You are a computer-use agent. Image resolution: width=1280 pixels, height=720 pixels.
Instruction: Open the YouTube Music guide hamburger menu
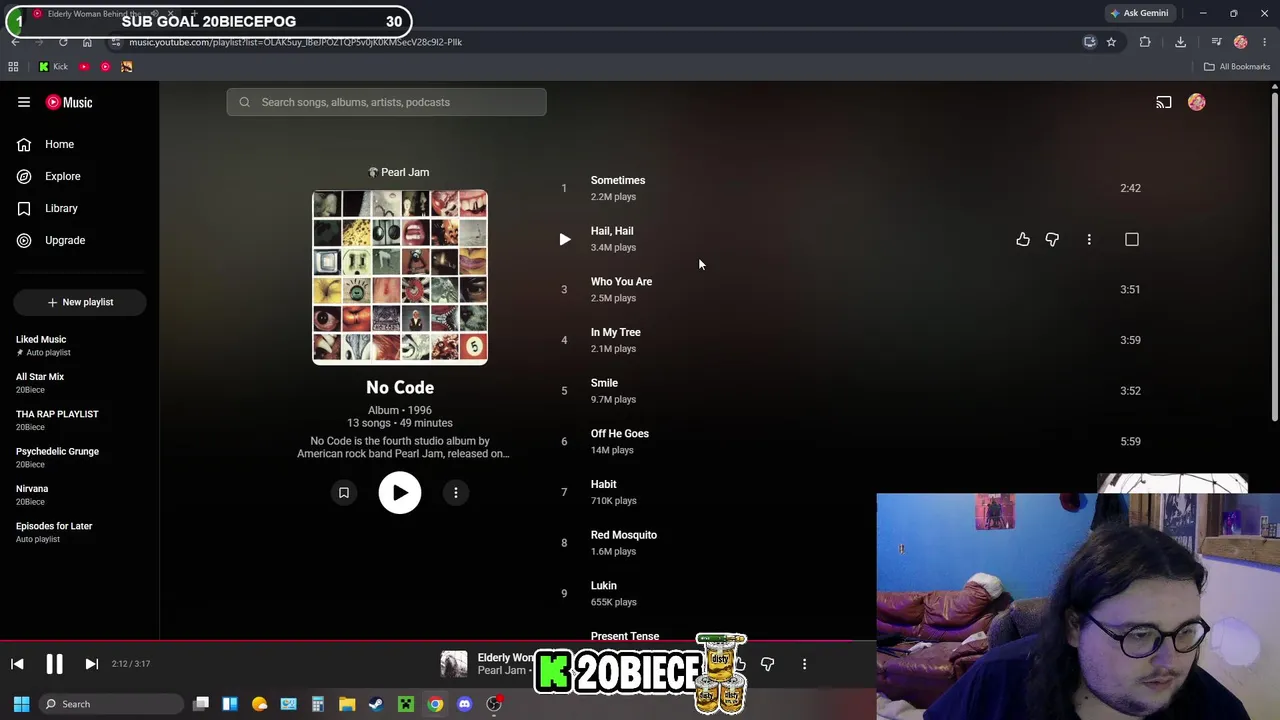tap(24, 102)
